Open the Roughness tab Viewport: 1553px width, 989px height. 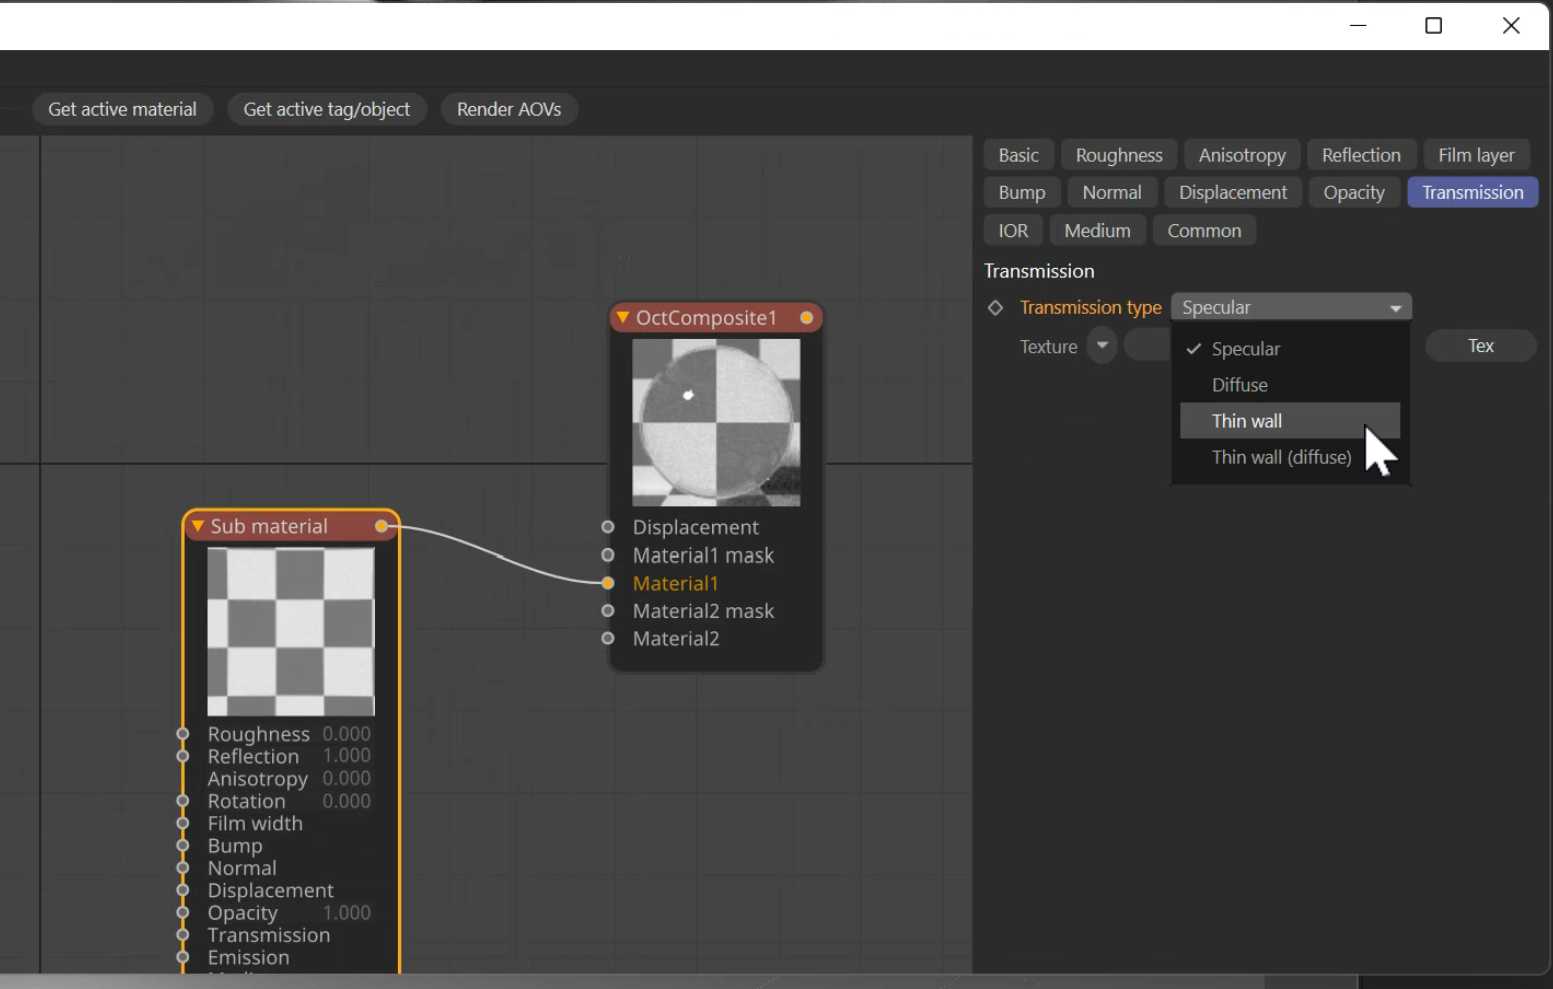pos(1119,155)
